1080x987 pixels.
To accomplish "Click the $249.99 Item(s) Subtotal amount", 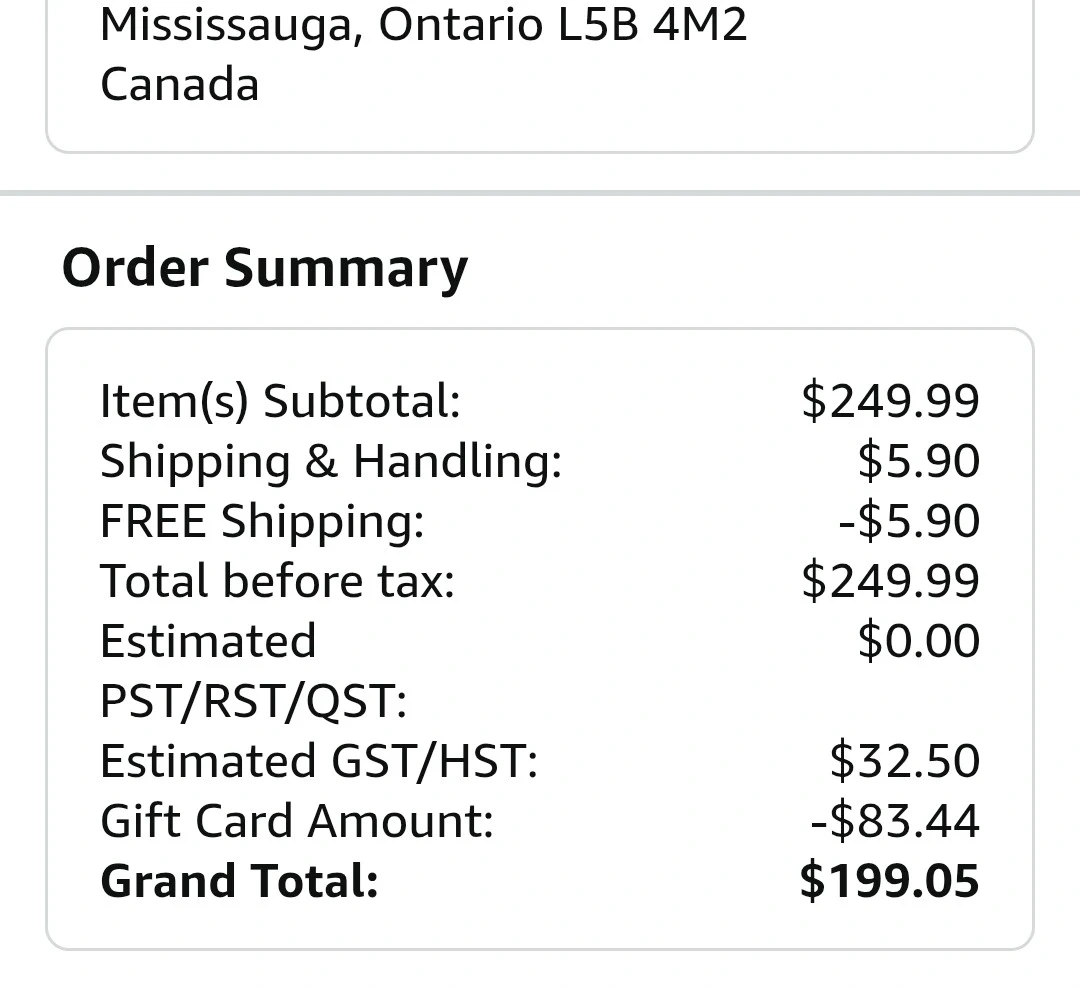I will (x=890, y=401).
